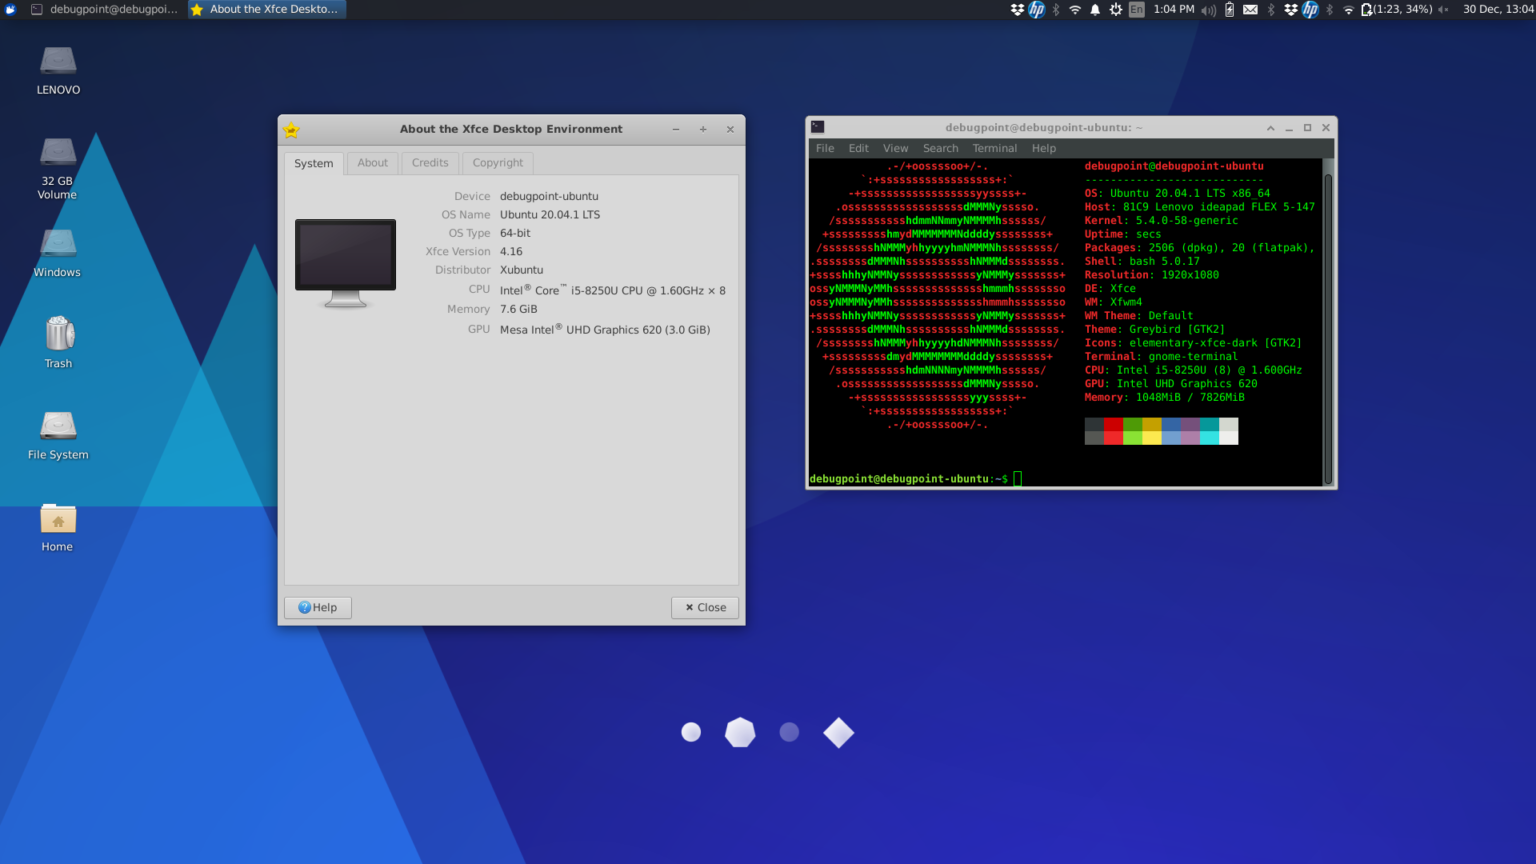Open the notification bell in the panel
Viewport: 1536px width, 864px height.
(x=1095, y=9)
